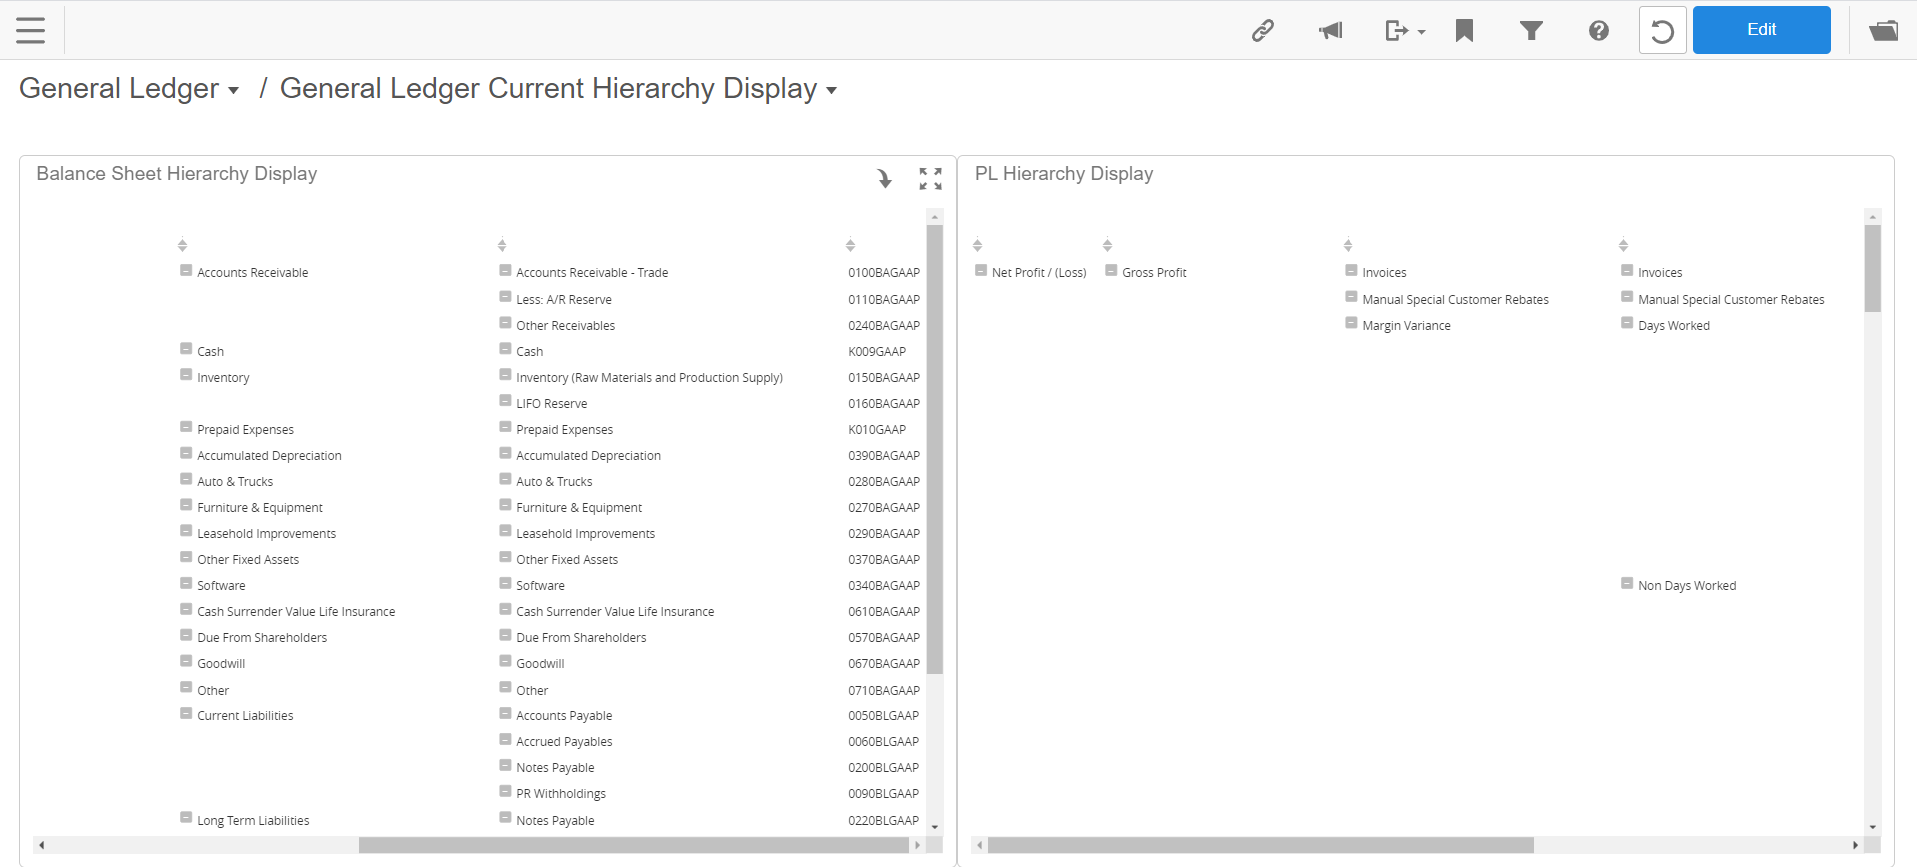Image resolution: width=1917 pixels, height=867 pixels.
Task: Open the hamburger navigation menu
Action: click(x=31, y=30)
